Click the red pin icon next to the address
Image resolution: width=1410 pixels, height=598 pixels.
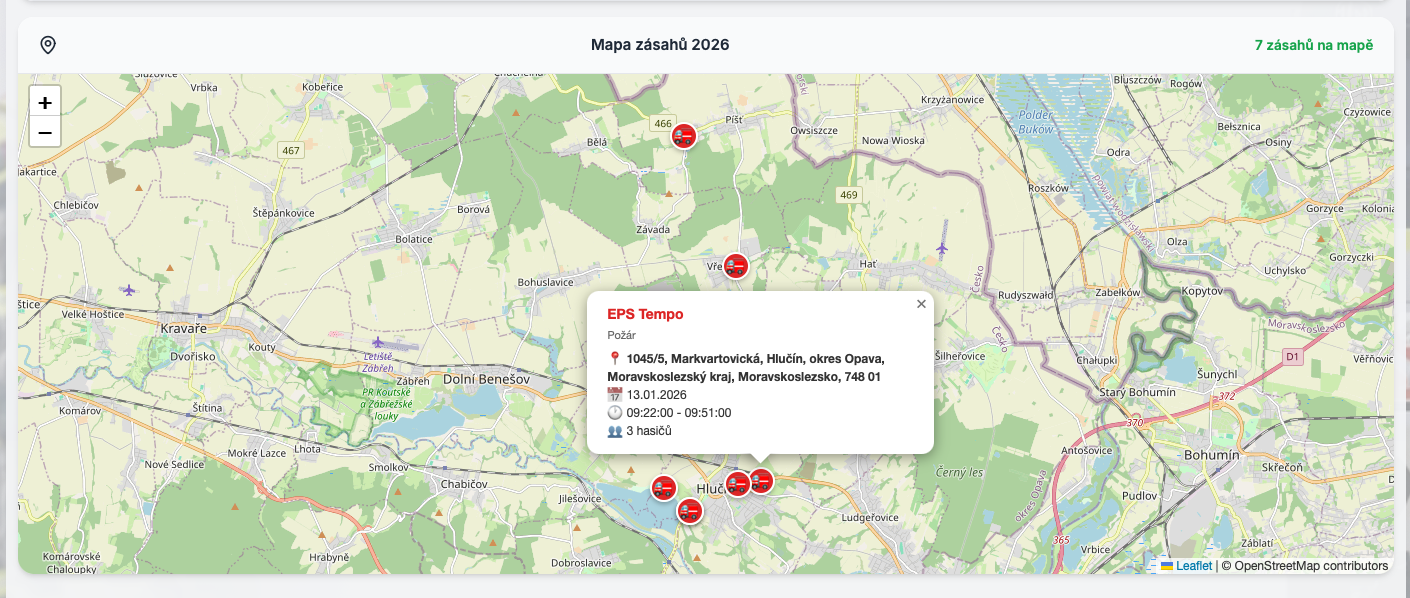(x=614, y=356)
